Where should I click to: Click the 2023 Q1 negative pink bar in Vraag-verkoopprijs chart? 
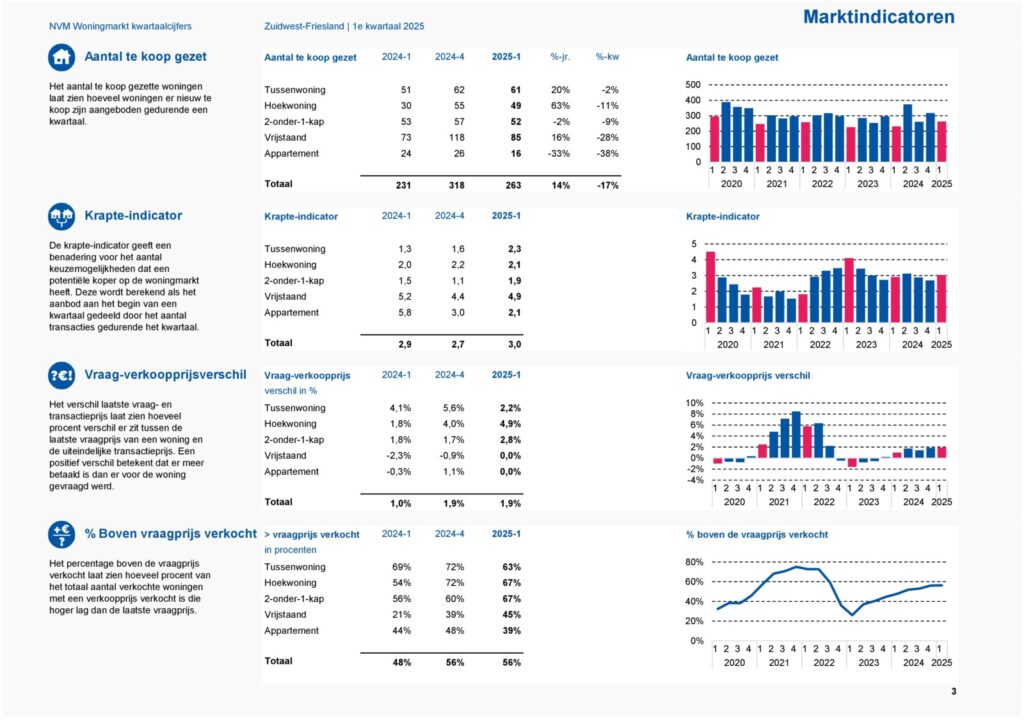pos(852,462)
